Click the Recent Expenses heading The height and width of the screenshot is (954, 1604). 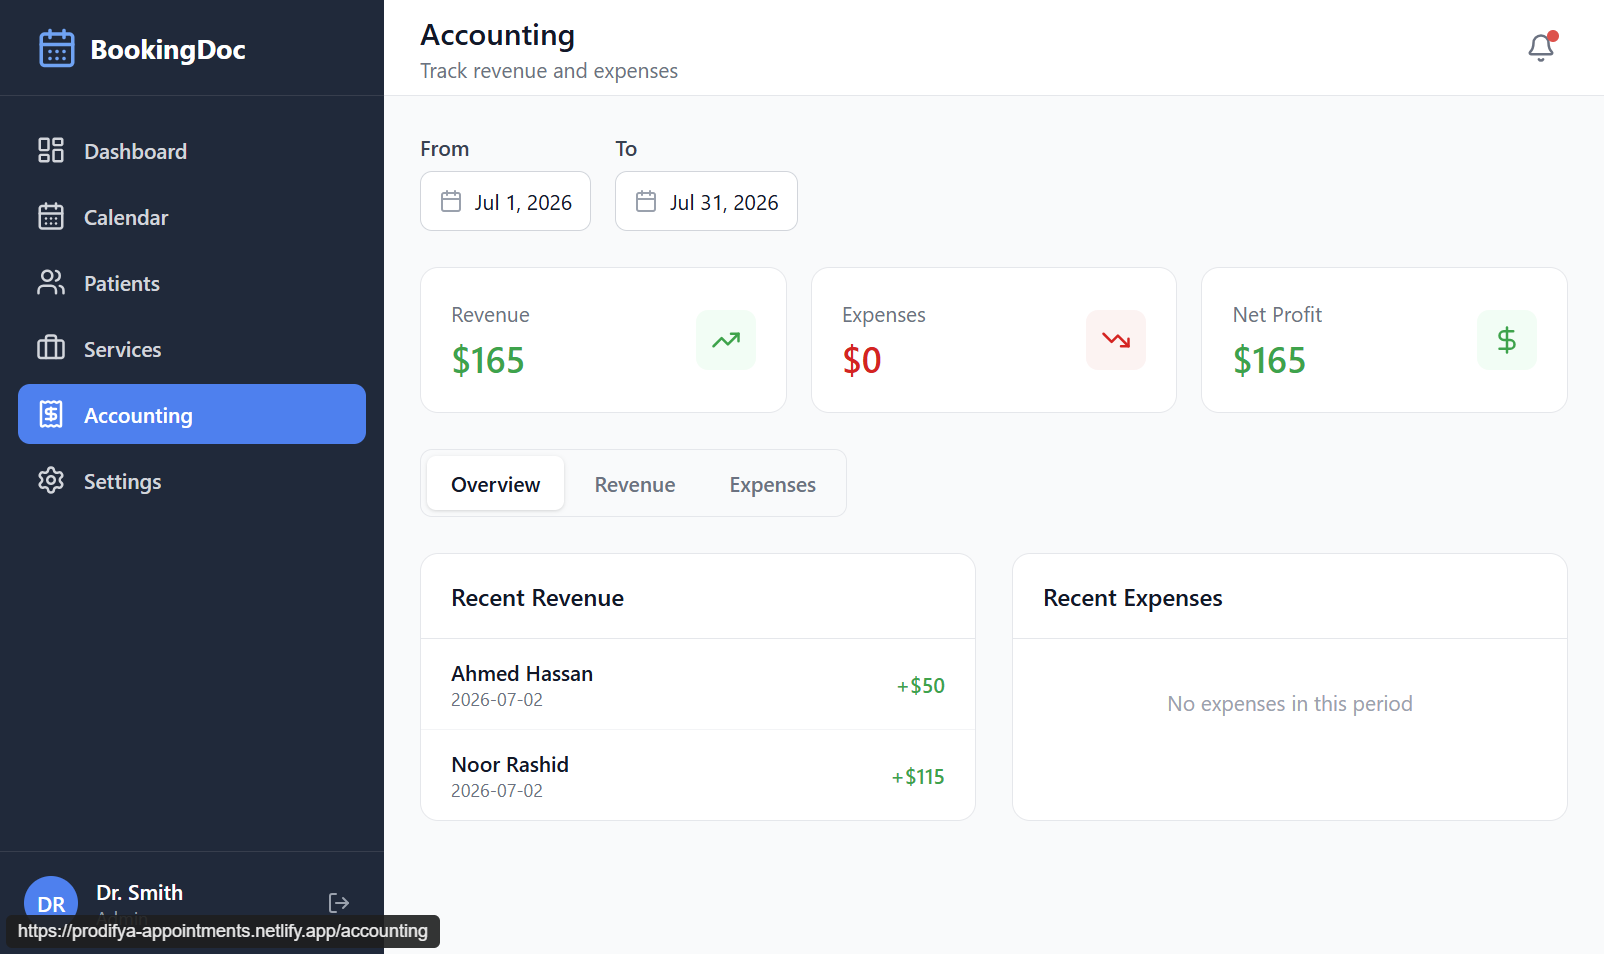[1132, 598]
